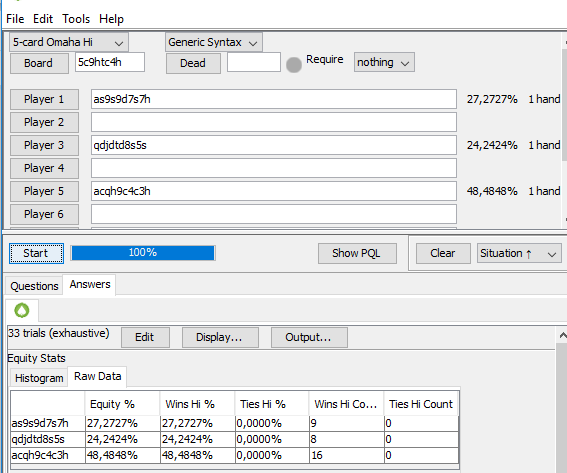Click the Dead cards button

click(193, 63)
